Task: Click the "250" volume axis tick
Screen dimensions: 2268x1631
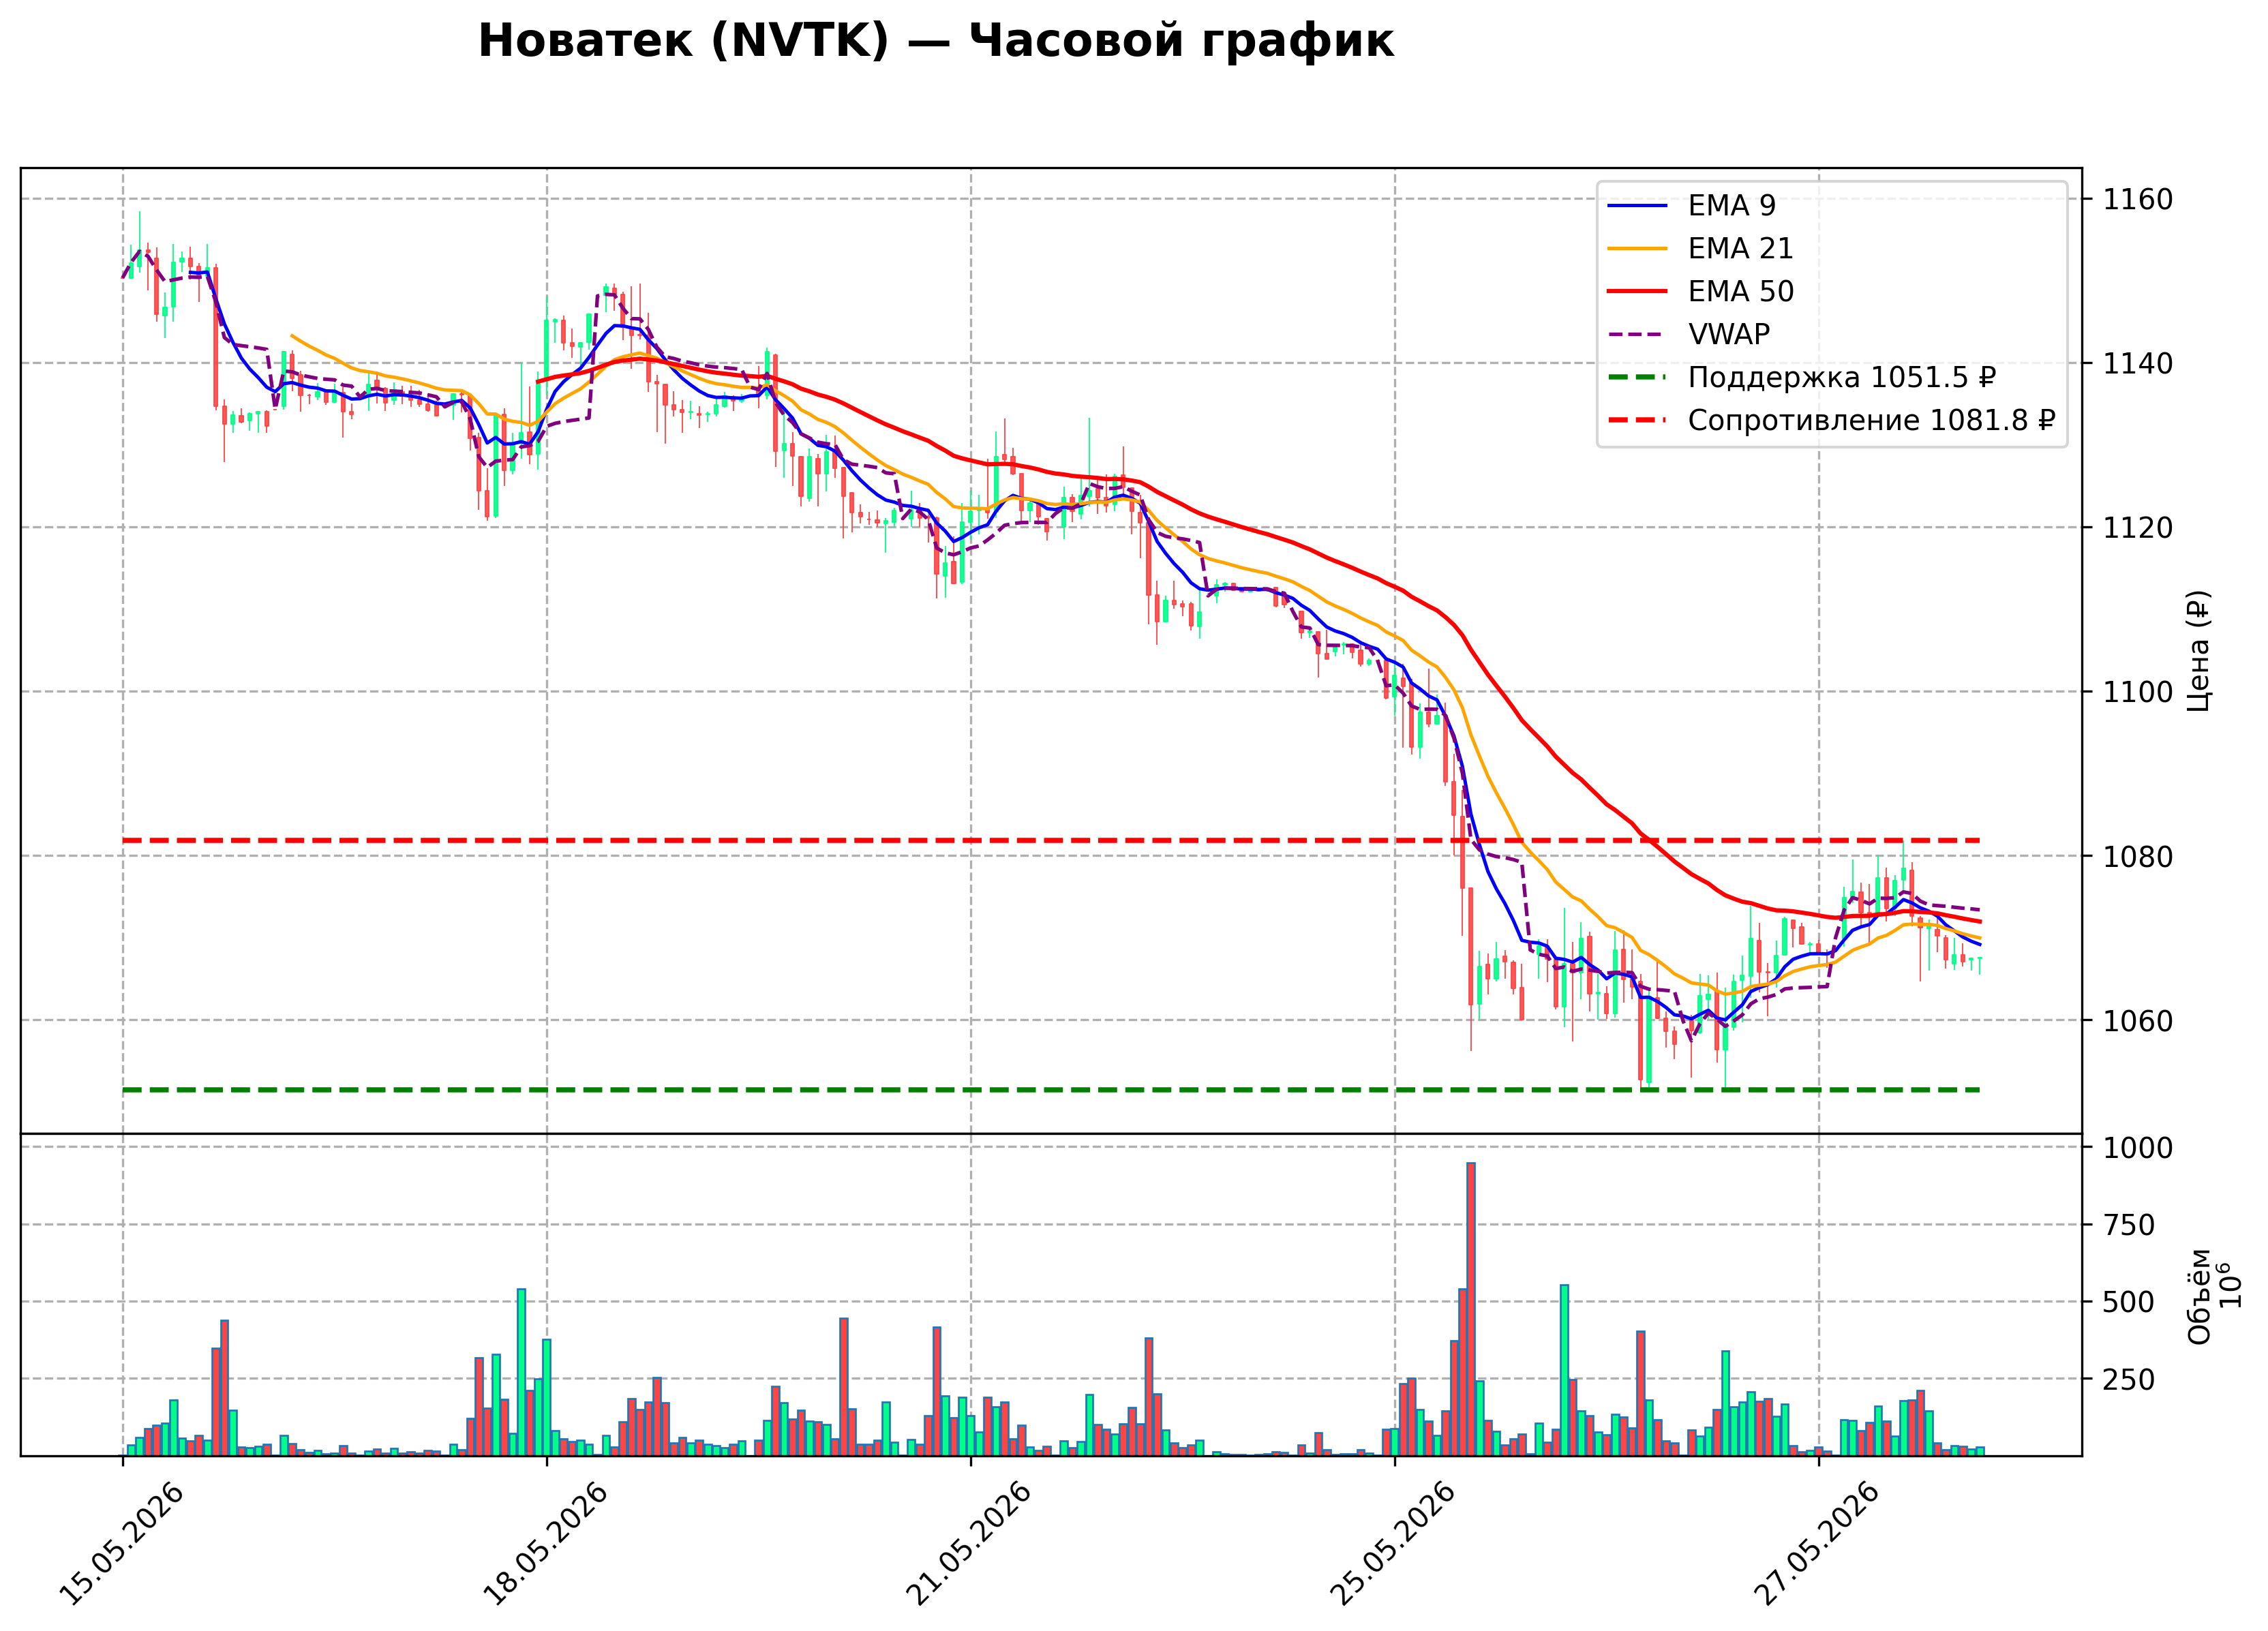Action: coord(2129,1379)
